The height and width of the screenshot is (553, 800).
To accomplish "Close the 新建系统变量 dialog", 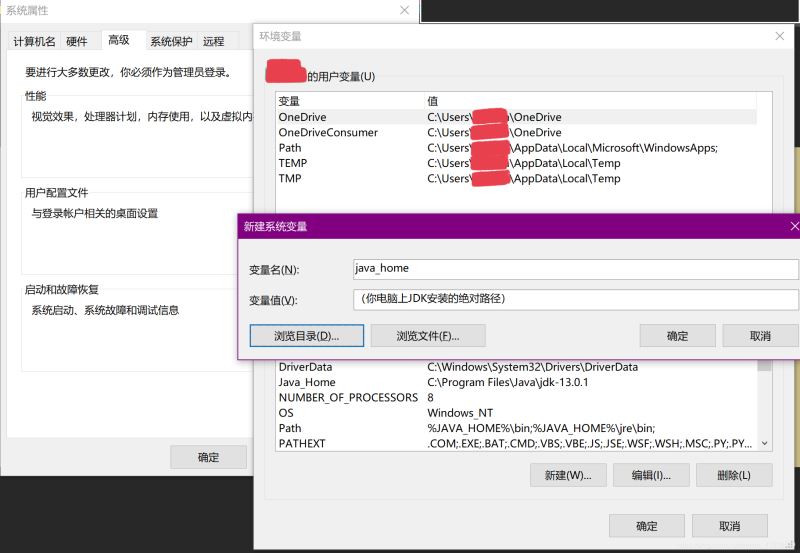I will 794,226.
